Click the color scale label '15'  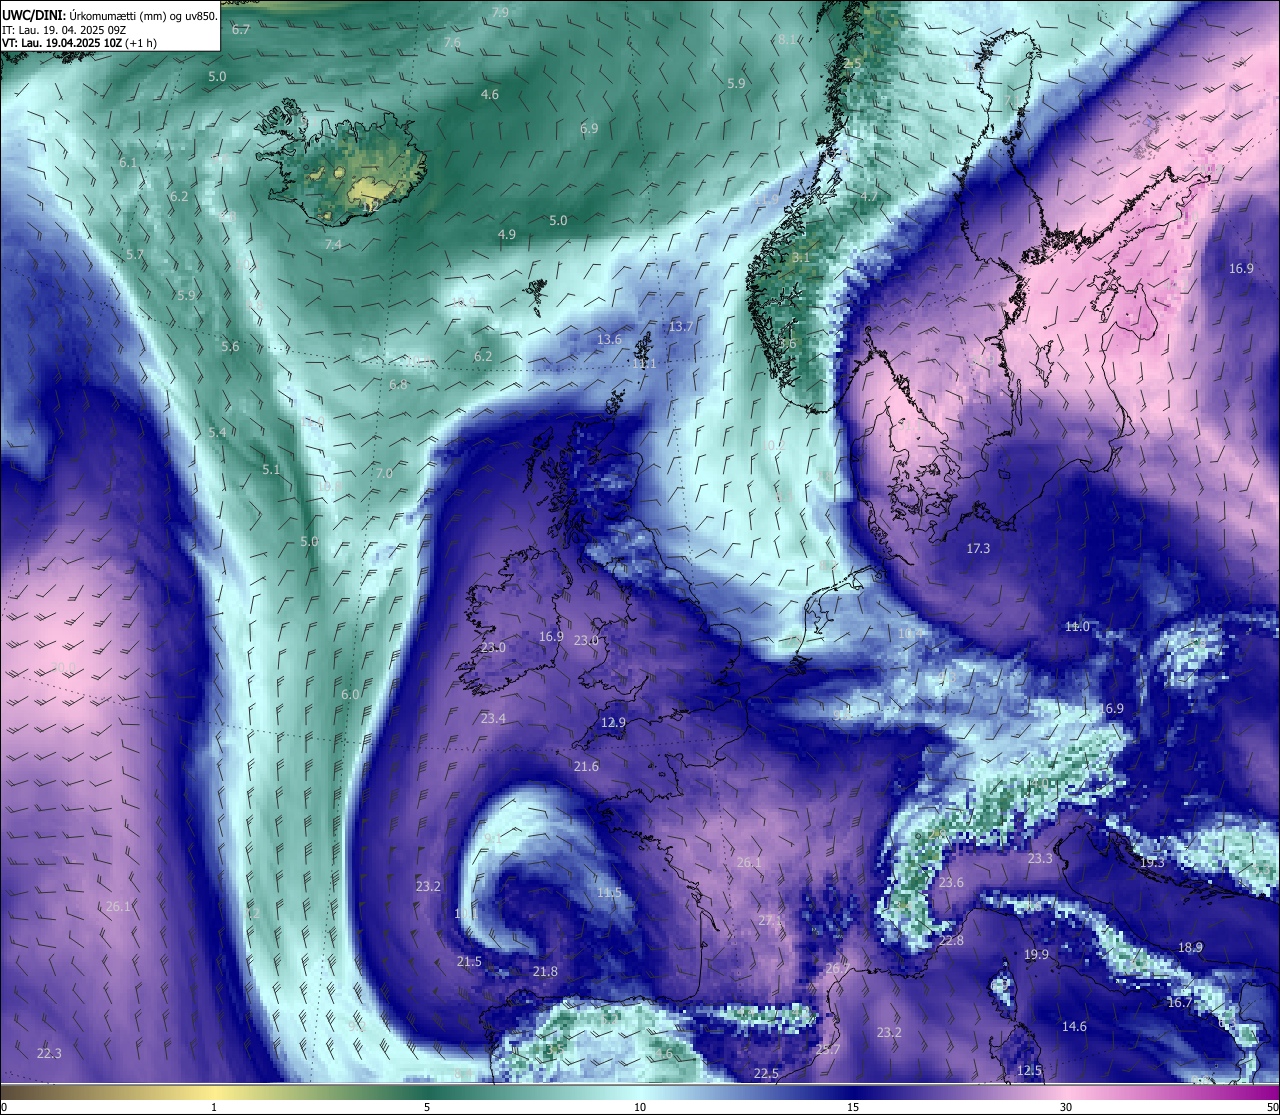tap(852, 1107)
